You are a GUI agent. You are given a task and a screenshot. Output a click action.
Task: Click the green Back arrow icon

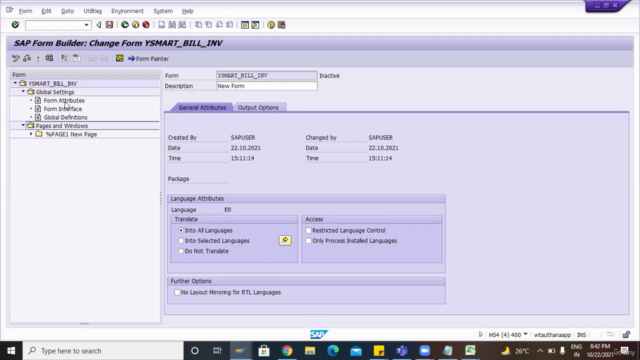pyautogui.click(x=125, y=25)
